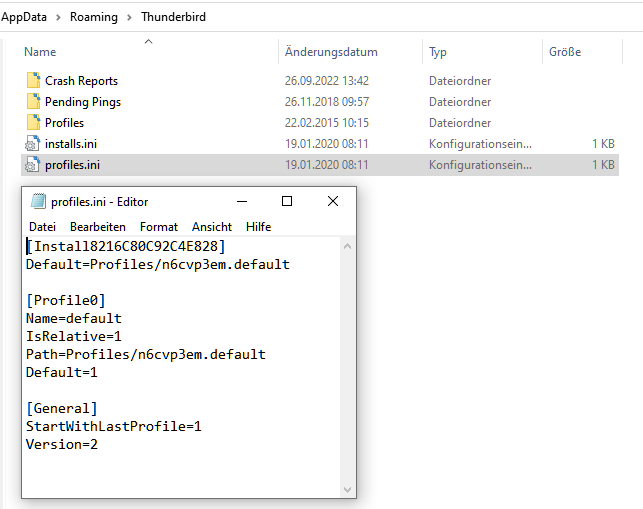Open the Ansicht menu in Editor
The height and width of the screenshot is (509, 643).
(x=212, y=227)
